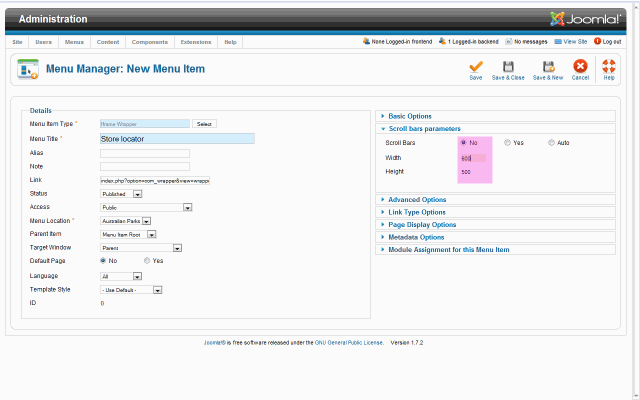This screenshot has height=400, width=640.
Task: Click the Save & New icon
Action: click(547, 66)
